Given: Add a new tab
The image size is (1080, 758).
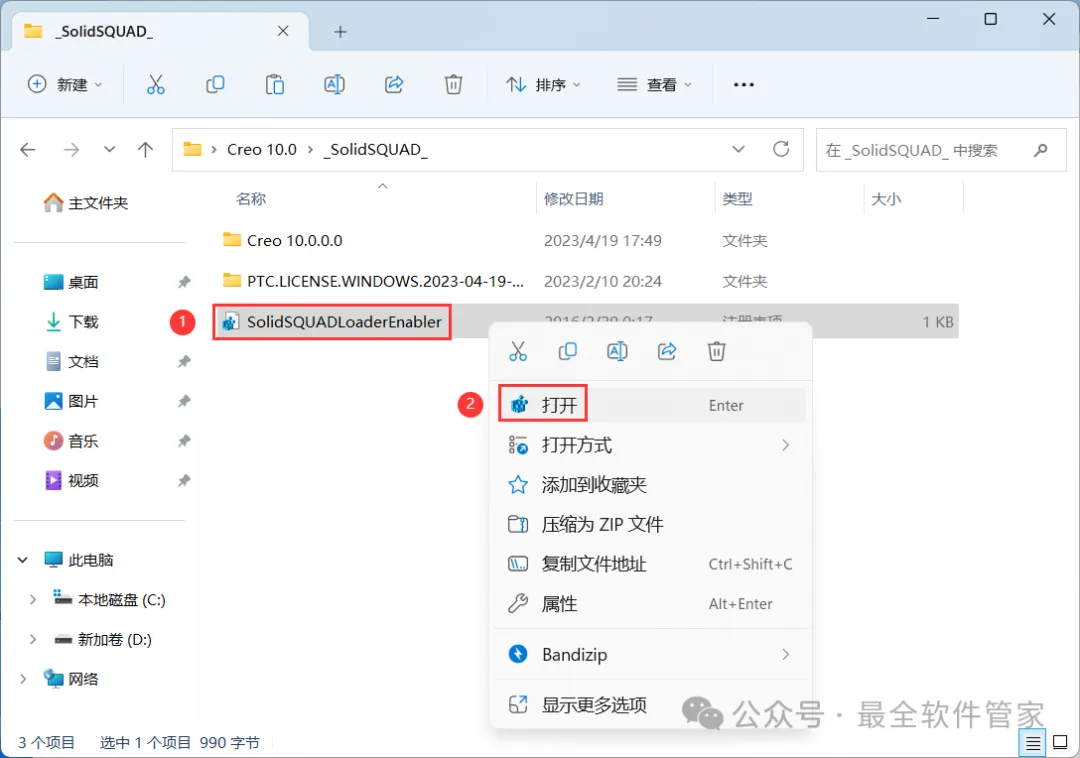Looking at the screenshot, I should coord(340,32).
